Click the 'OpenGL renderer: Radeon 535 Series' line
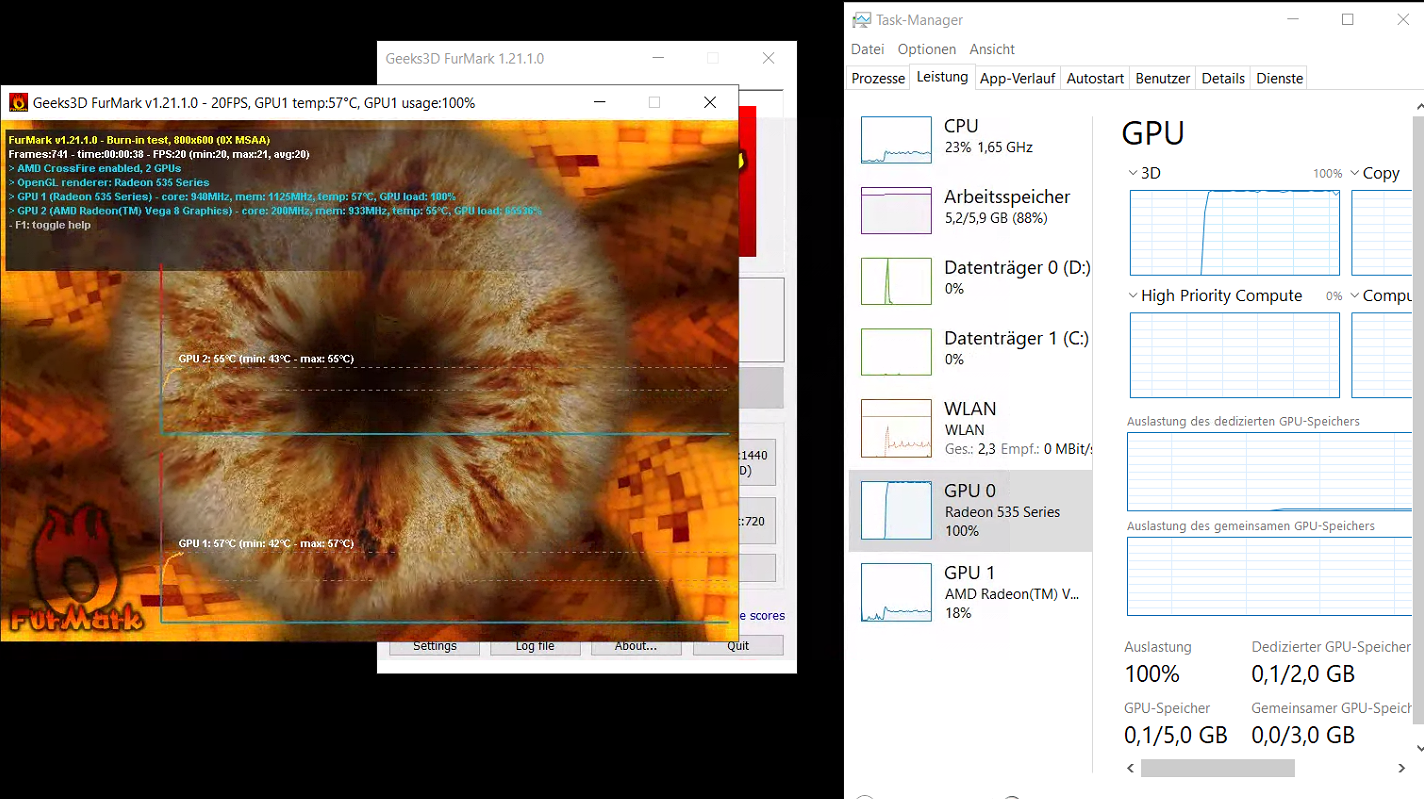The width and height of the screenshot is (1424, 799). [109, 183]
